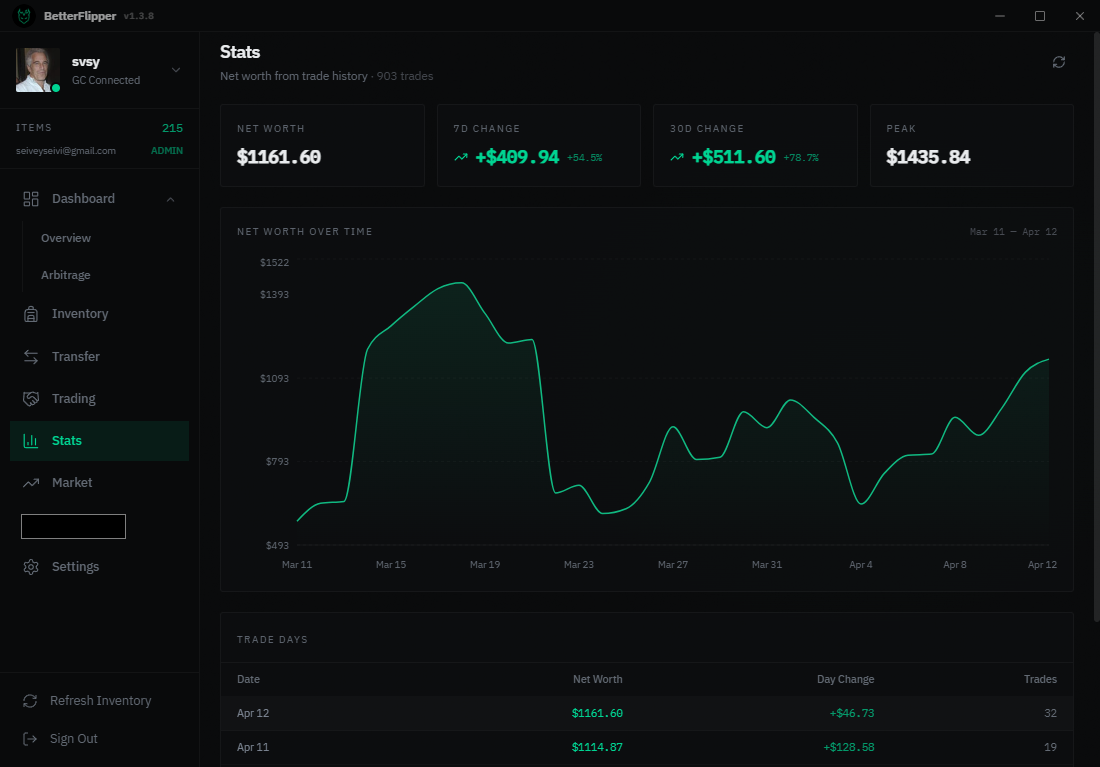Image resolution: width=1100 pixels, height=767 pixels.
Task: Select the Apr 12 row net worth value
Action: pyautogui.click(x=597, y=713)
